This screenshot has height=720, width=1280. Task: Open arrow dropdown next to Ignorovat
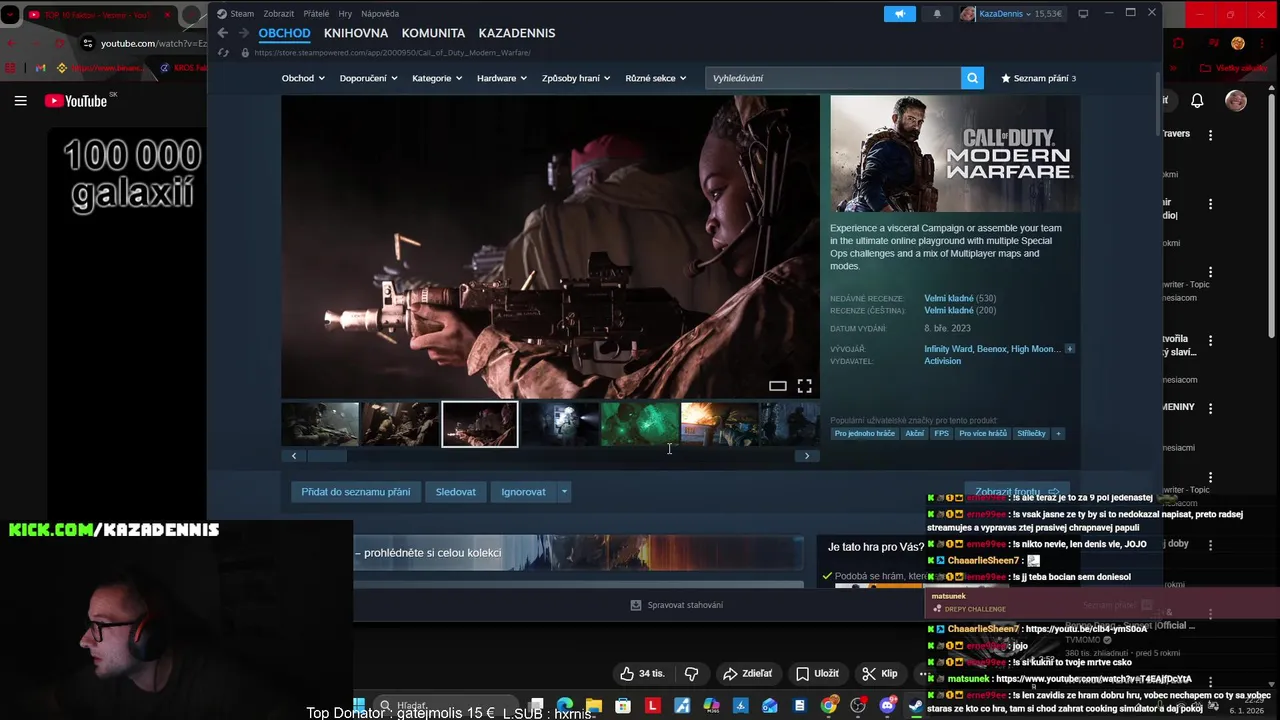[x=564, y=492]
